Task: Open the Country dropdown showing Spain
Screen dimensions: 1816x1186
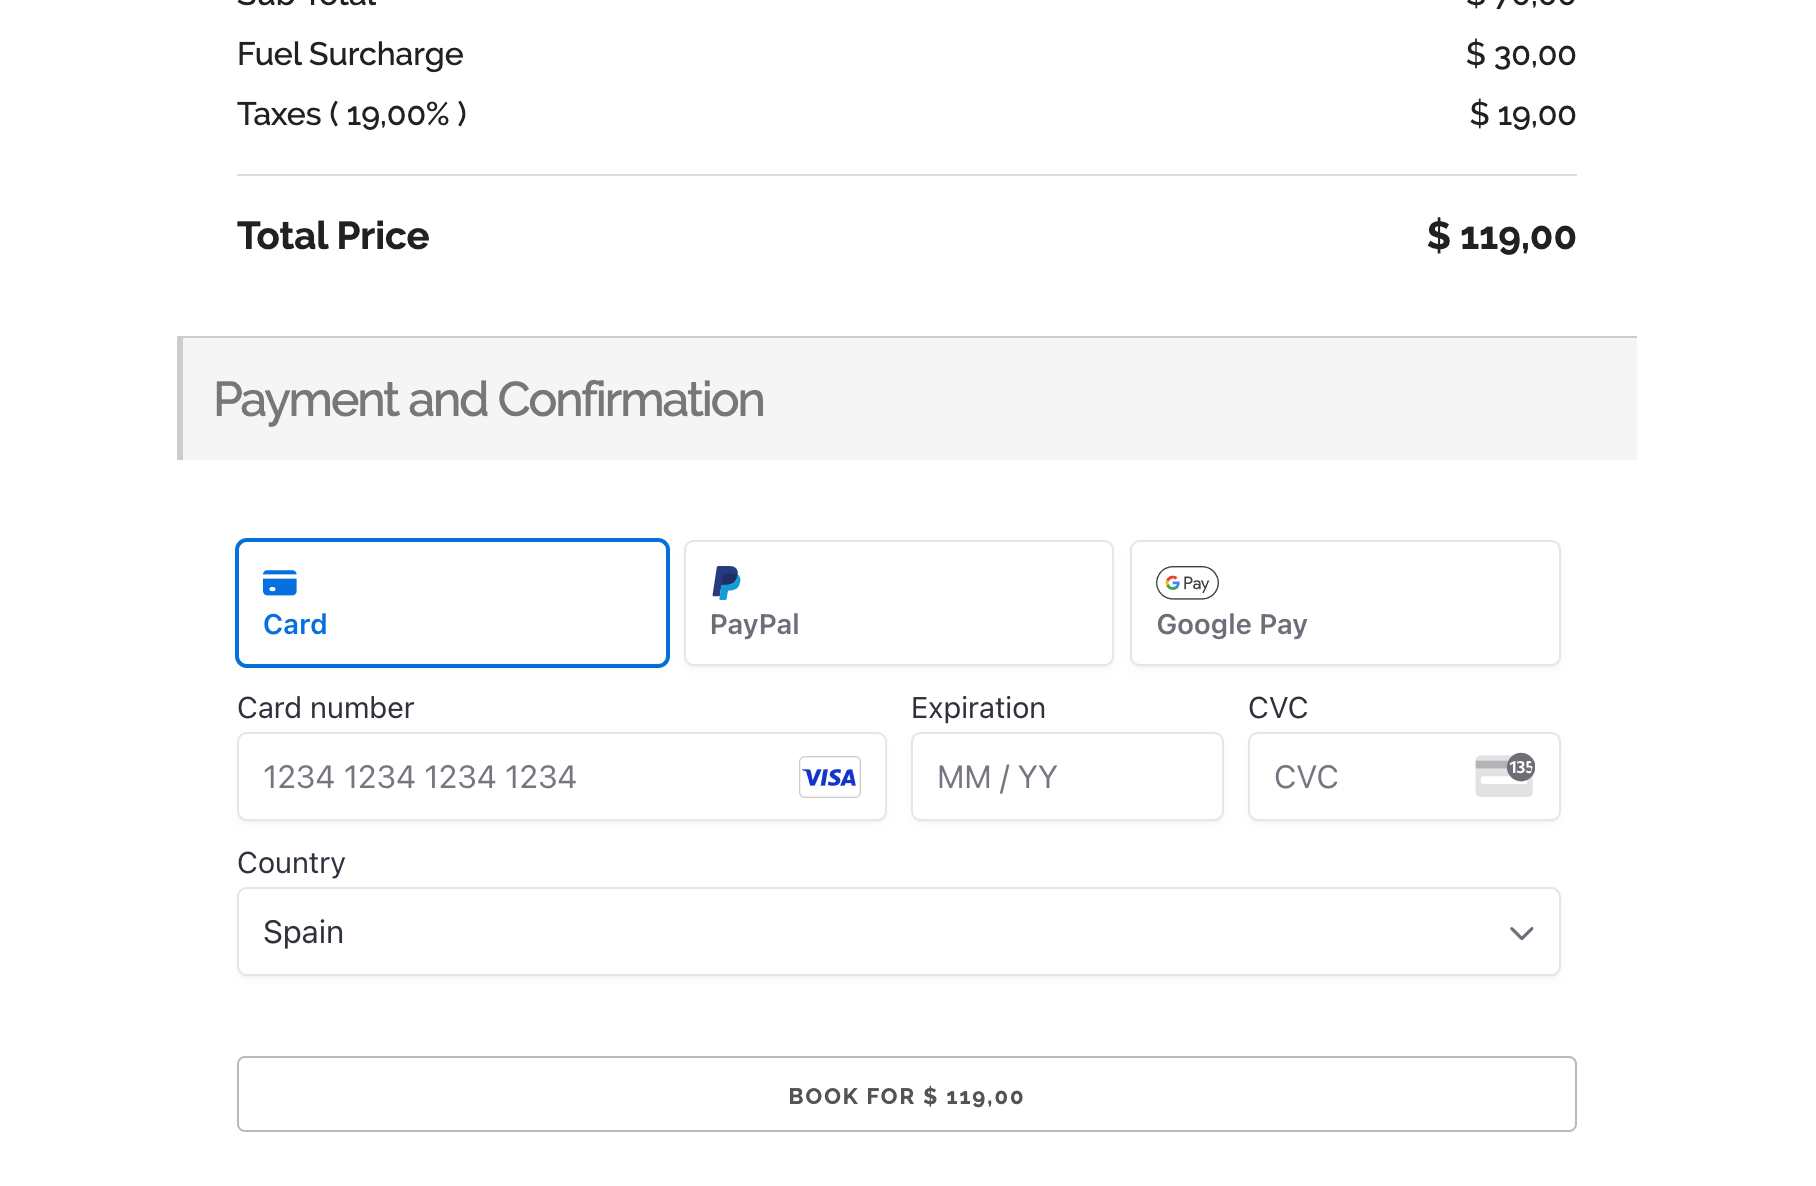Action: (898, 932)
